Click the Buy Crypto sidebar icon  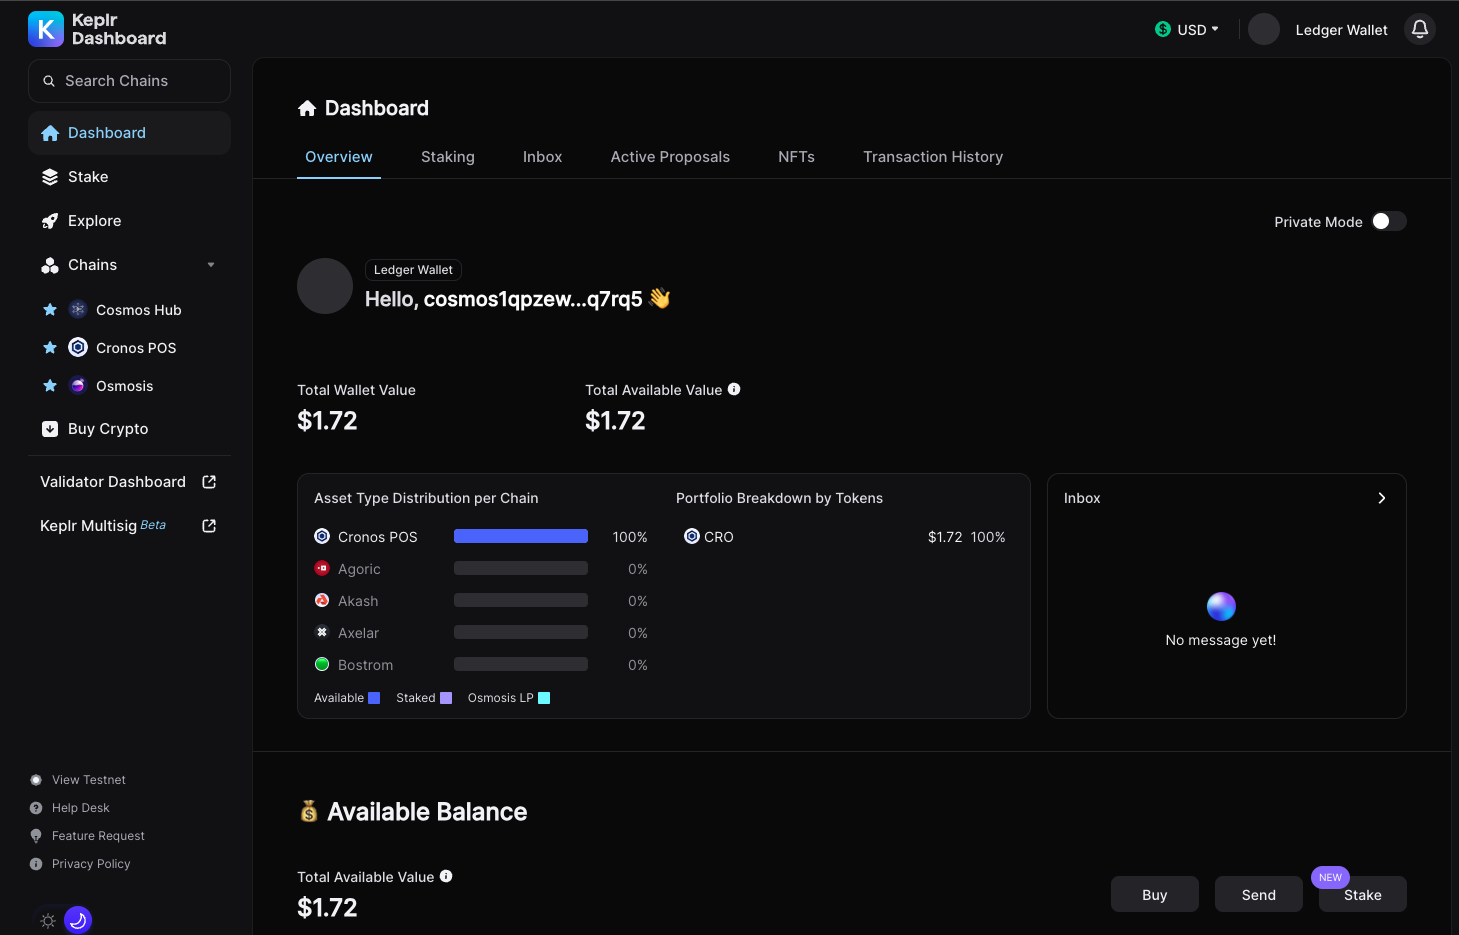[x=50, y=429]
